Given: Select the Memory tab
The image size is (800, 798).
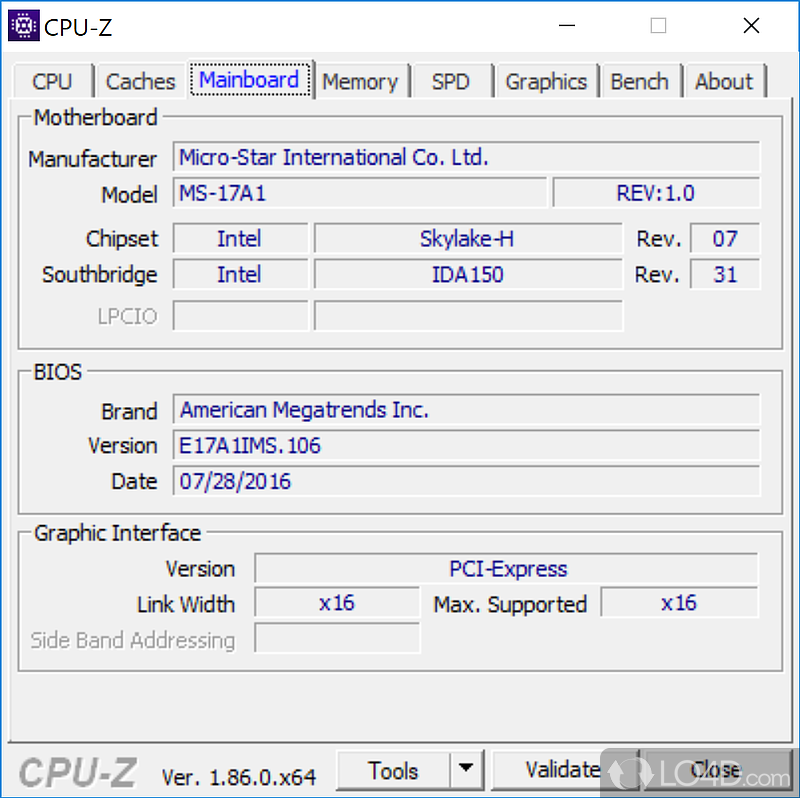Looking at the screenshot, I should tap(360, 81).
